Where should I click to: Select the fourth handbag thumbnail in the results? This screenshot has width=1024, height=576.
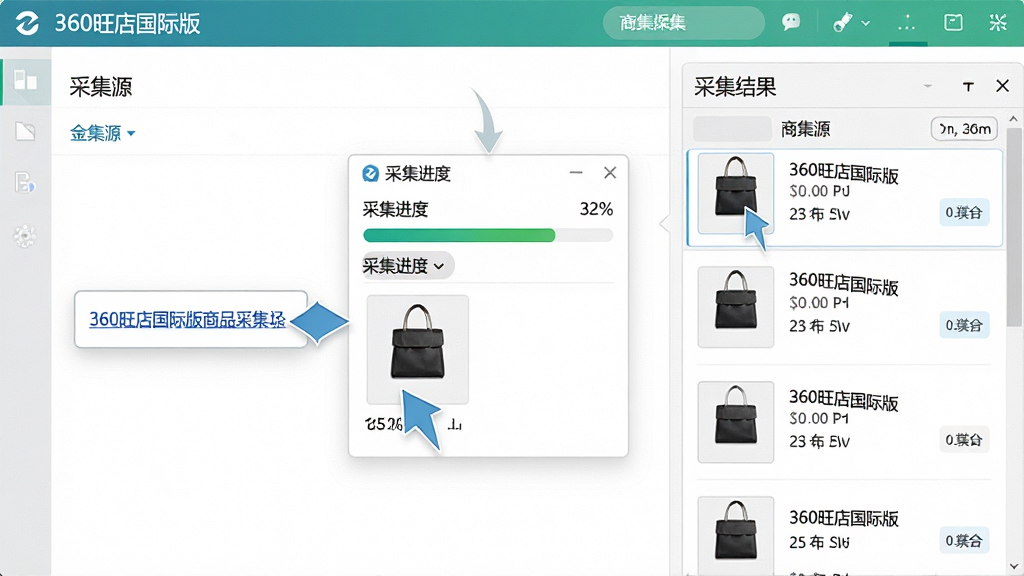point(735,536)
